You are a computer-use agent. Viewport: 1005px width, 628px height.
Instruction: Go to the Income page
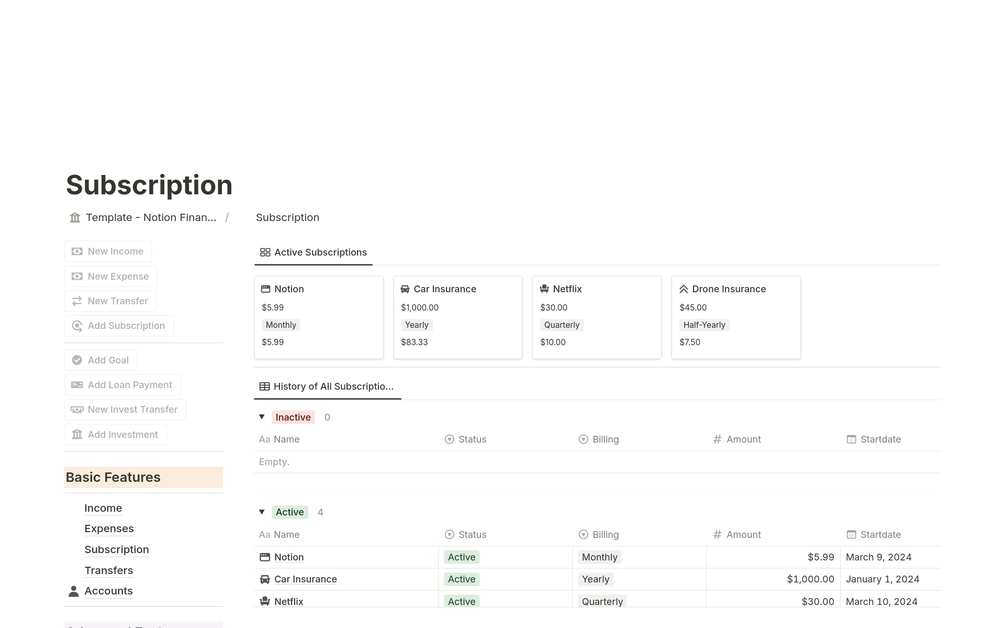[x=103, y=508]
